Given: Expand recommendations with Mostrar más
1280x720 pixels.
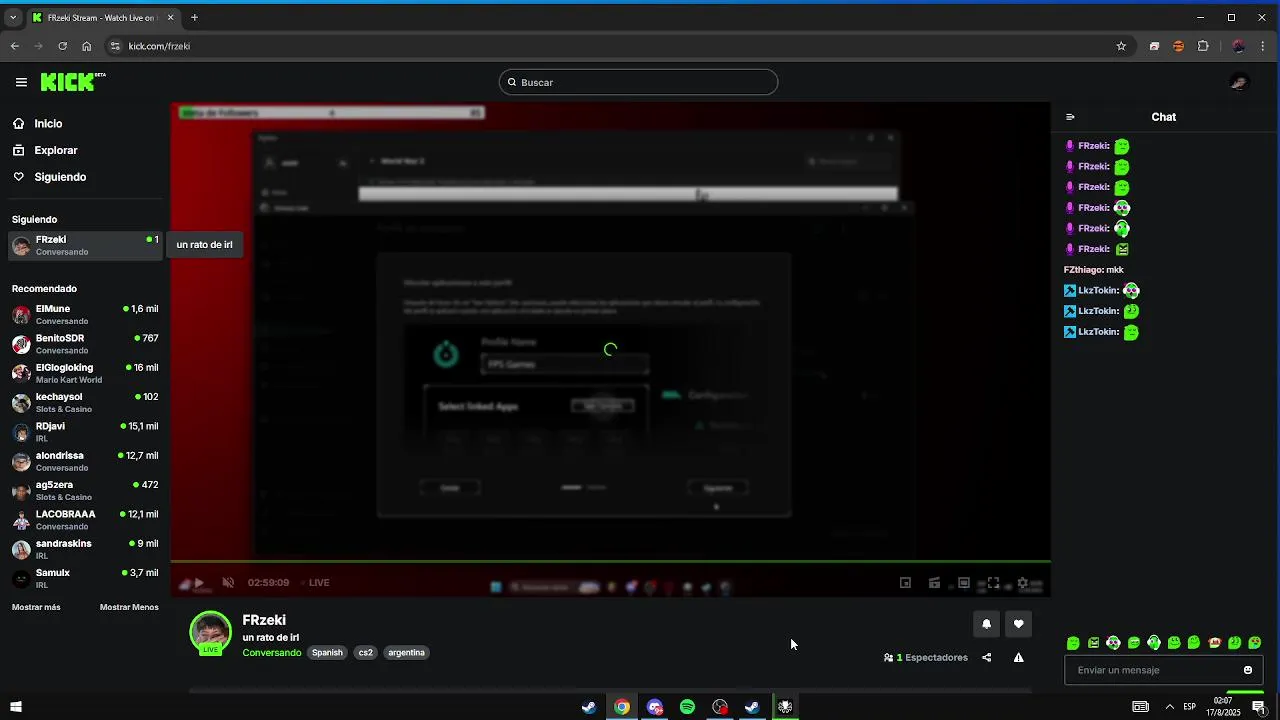Looking at the screenshot, I should [36, 607].
